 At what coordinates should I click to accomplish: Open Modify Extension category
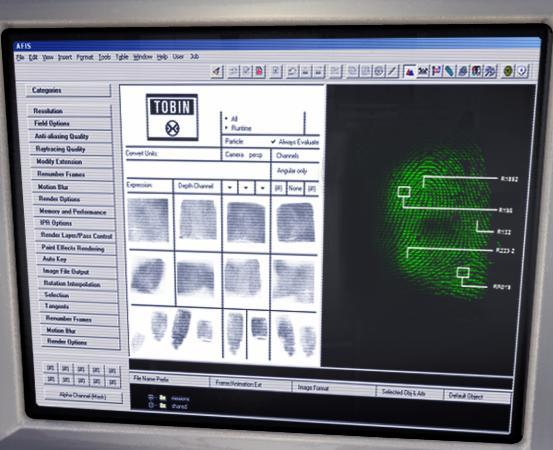[x=73, y=162]
